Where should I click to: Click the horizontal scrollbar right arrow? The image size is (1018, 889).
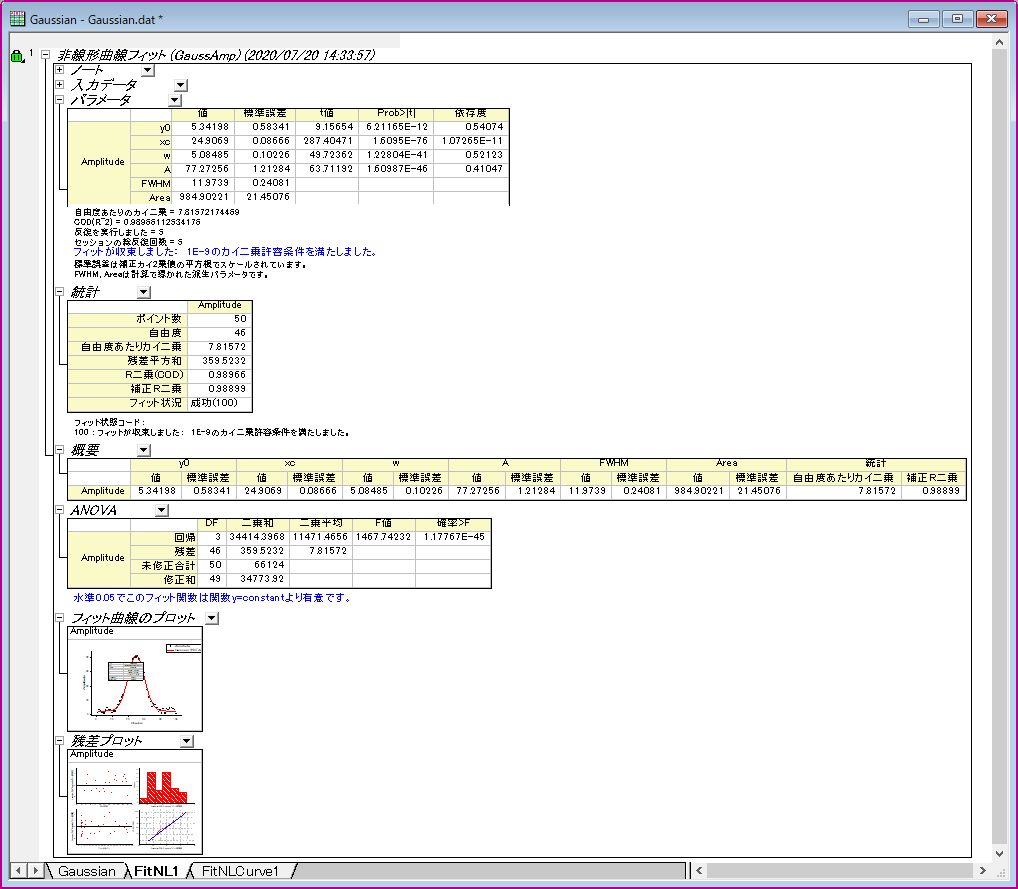coord(982,870)
